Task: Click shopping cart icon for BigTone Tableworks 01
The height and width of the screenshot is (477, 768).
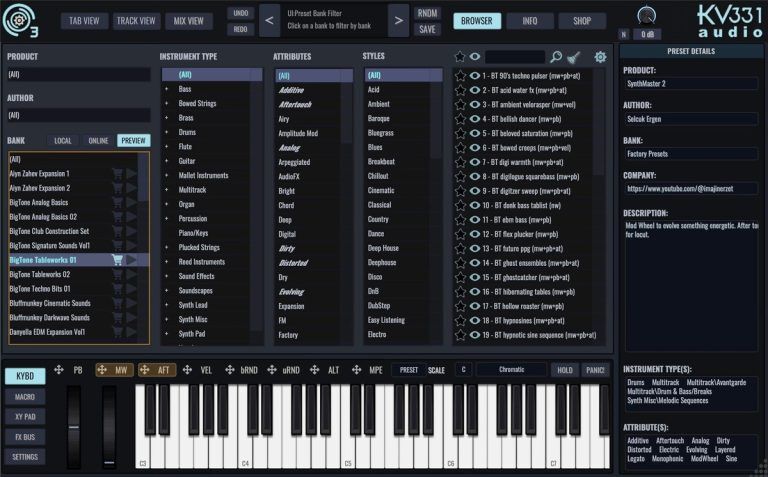Action: [117, 260]
